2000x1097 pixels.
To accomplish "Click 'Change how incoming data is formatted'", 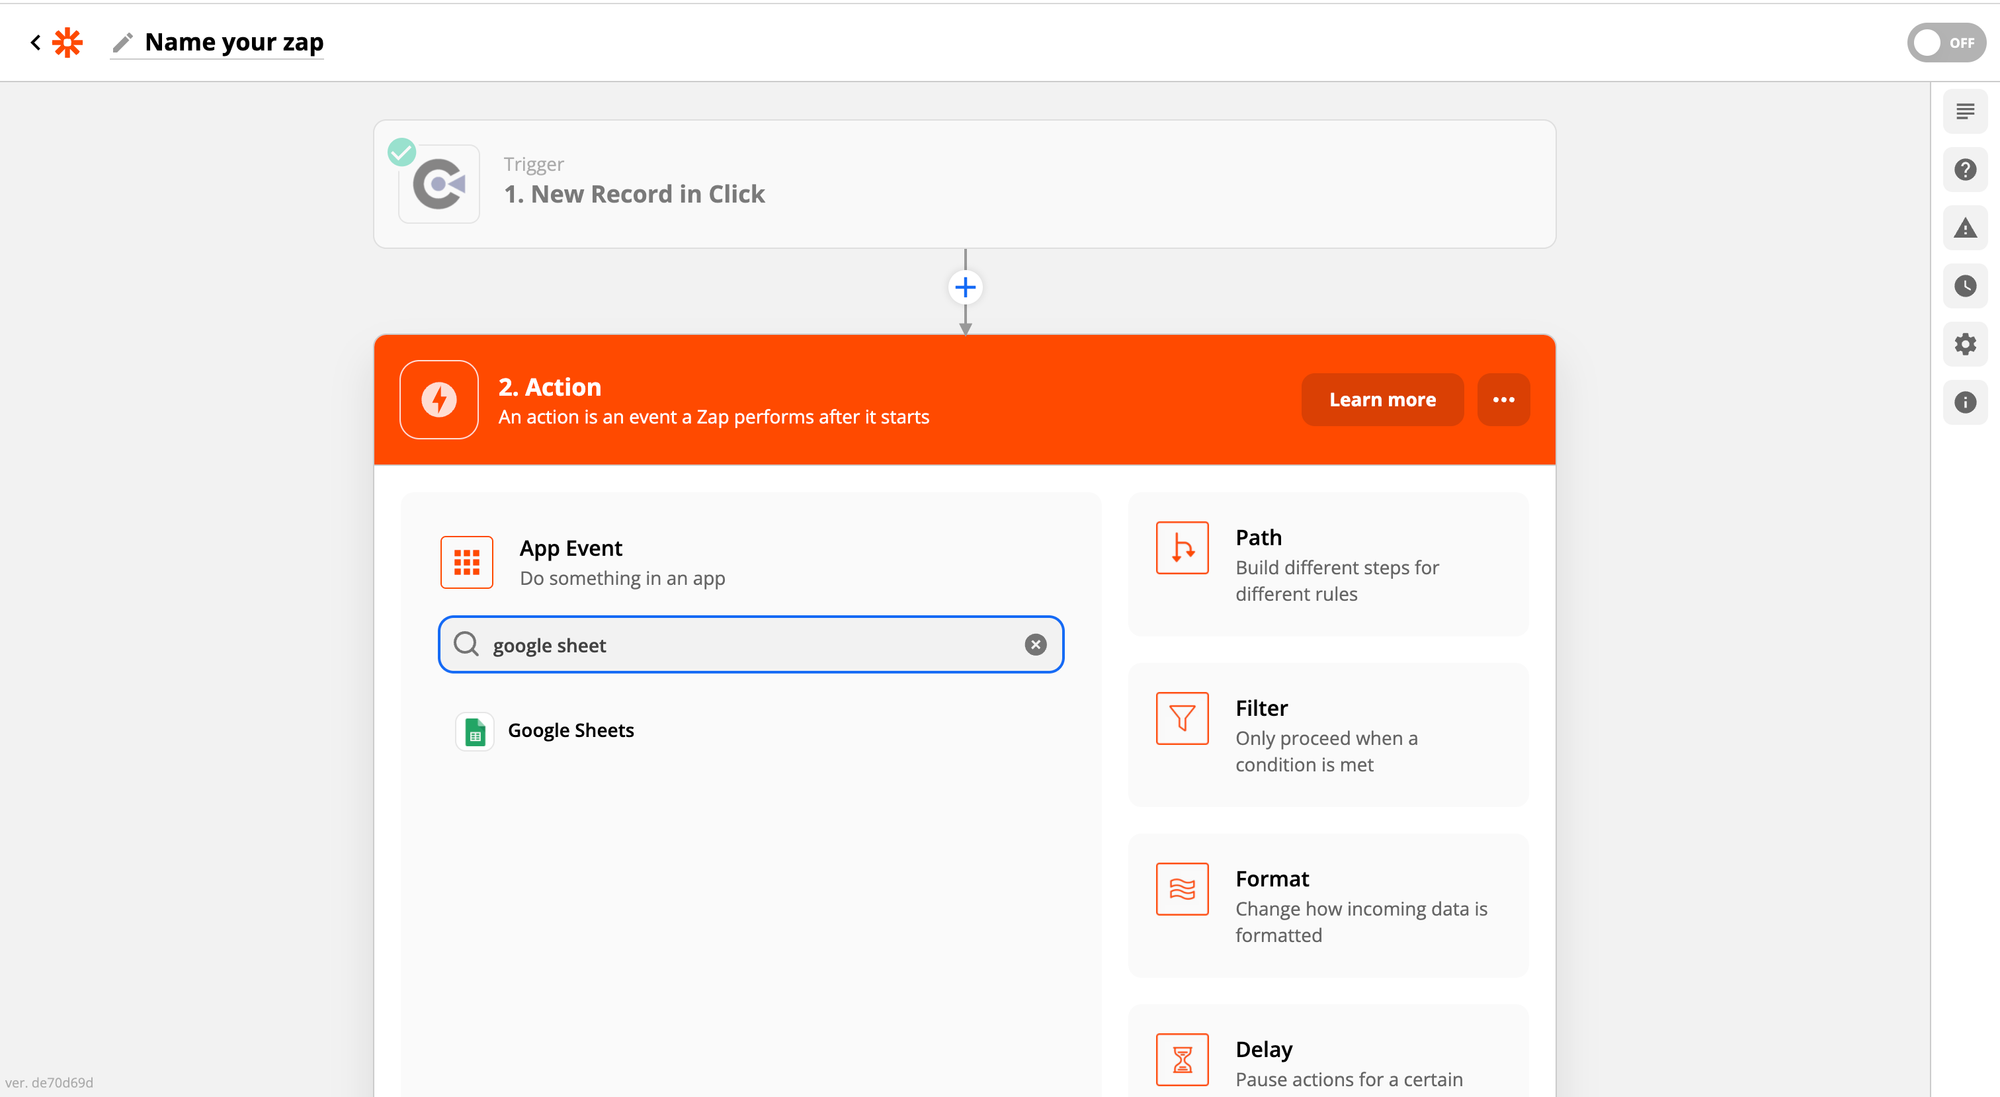I will click(x=1361, y=922).
